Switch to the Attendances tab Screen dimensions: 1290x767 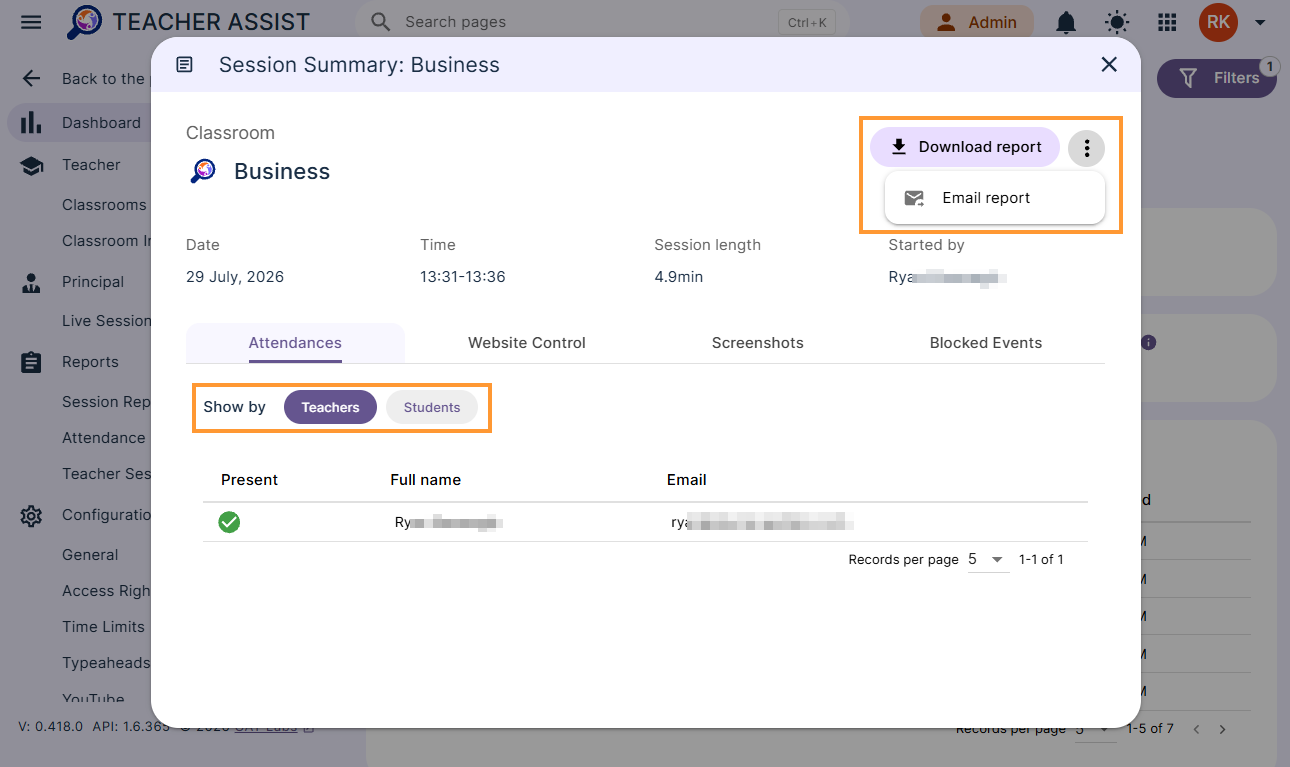[295, 343]
